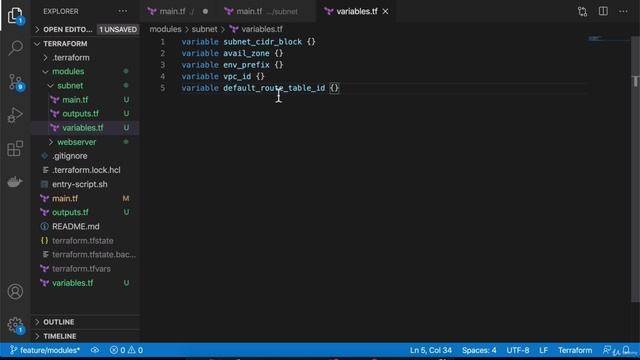Open terraform.tfvars file
The image size is (640, 360).
[x=81, y=269]
